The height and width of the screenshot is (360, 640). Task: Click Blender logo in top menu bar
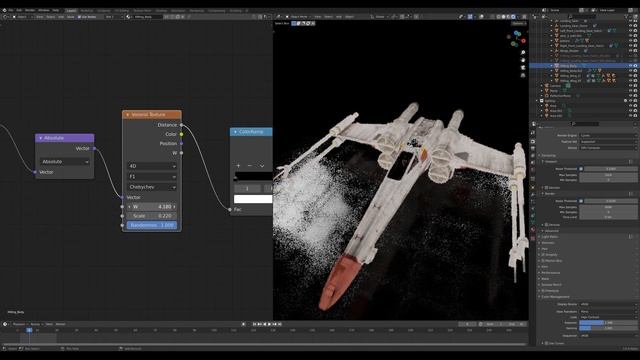[4, 10]
